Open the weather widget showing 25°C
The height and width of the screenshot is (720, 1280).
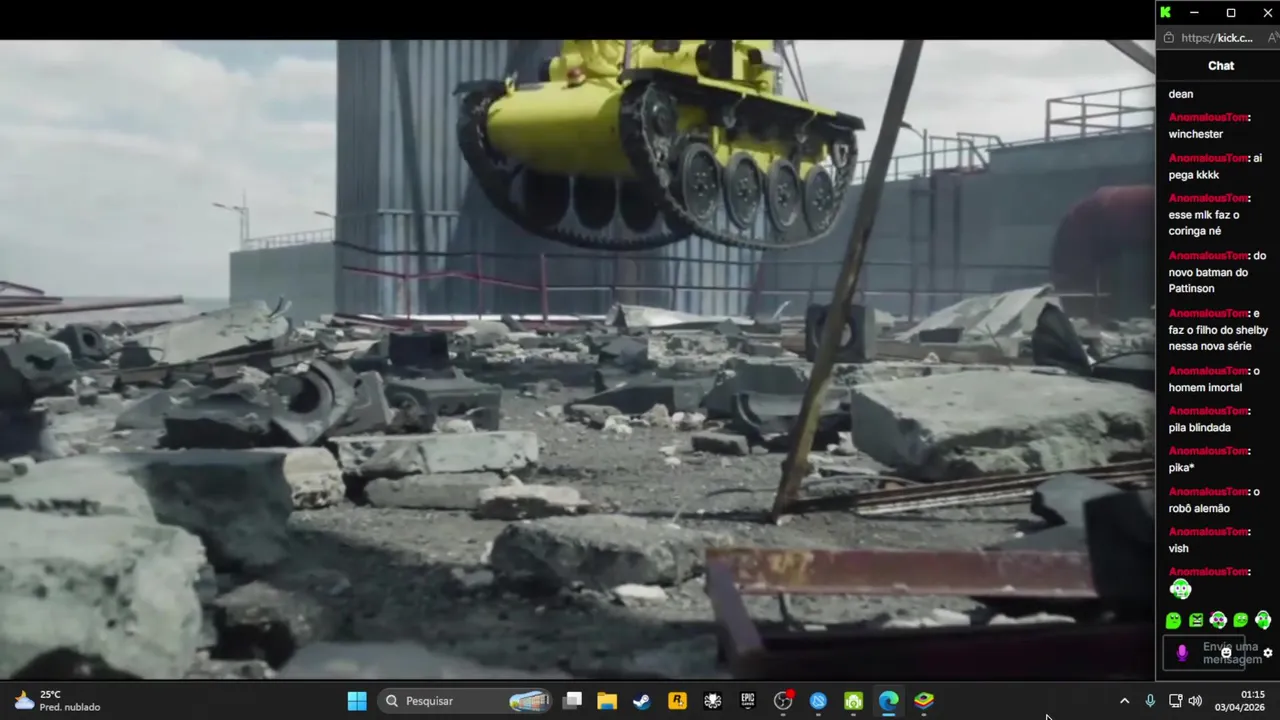(x=58, y=701)
